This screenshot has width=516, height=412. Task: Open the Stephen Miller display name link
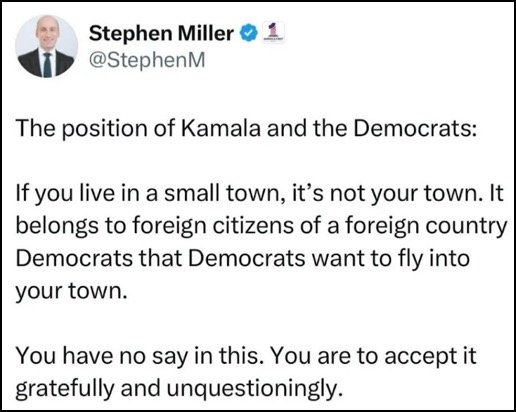coord(161,33)
